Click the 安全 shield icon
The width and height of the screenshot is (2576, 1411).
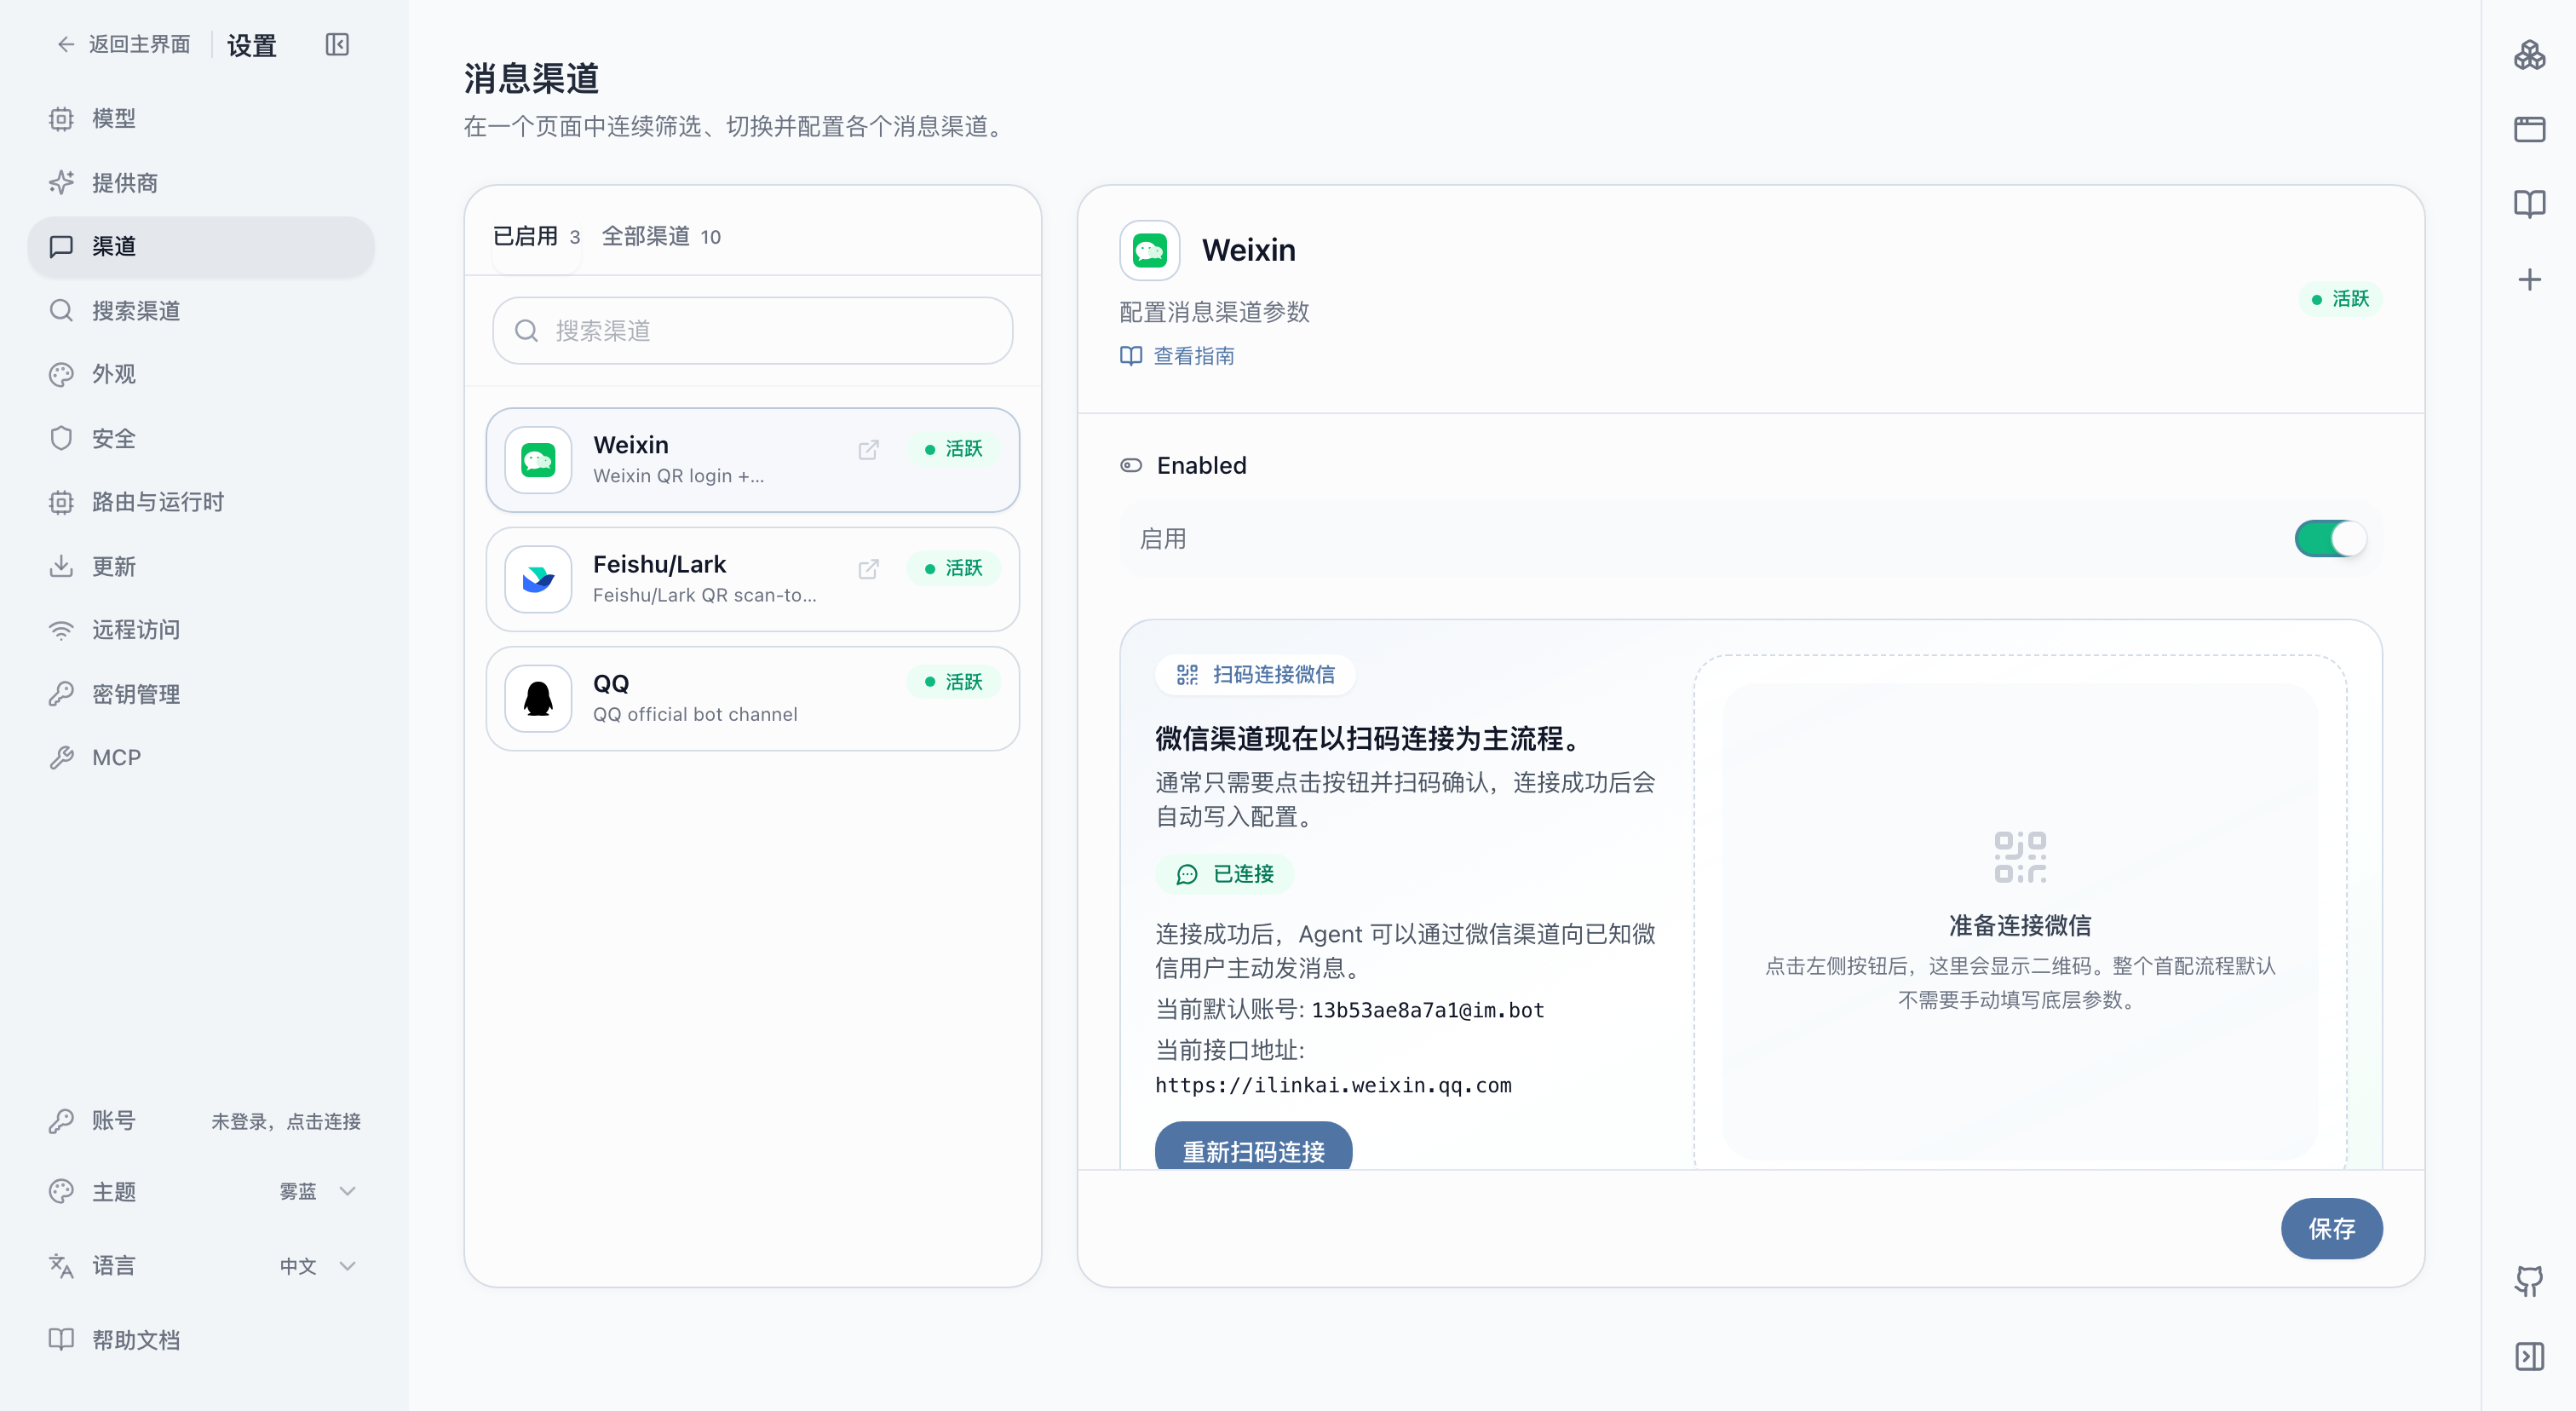click(x=61, y=438)
